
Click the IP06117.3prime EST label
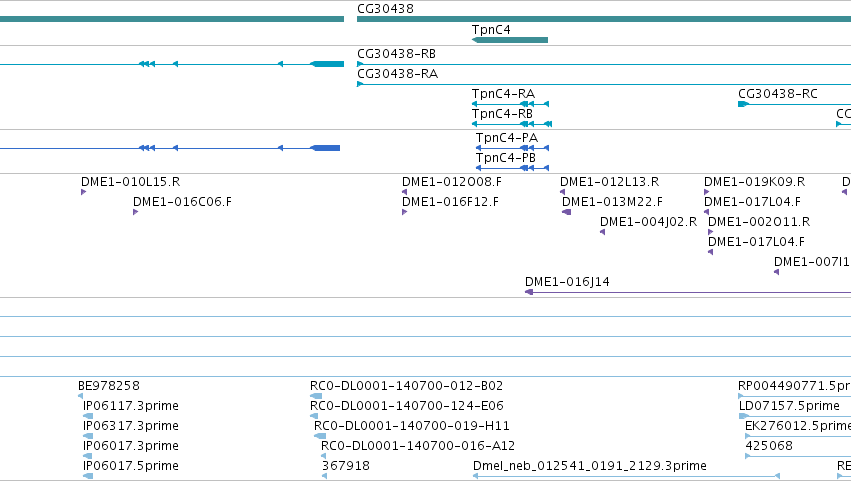130,406
